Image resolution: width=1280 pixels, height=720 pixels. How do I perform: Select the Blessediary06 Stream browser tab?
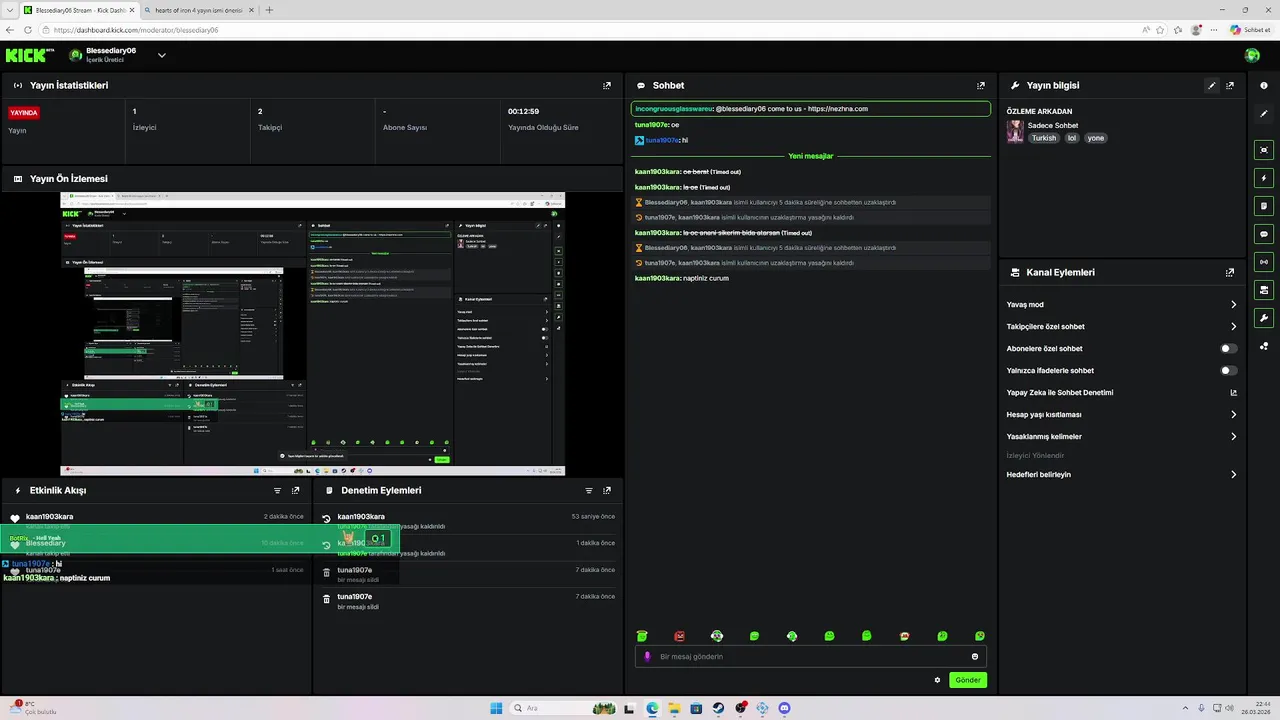click(78, 10)
